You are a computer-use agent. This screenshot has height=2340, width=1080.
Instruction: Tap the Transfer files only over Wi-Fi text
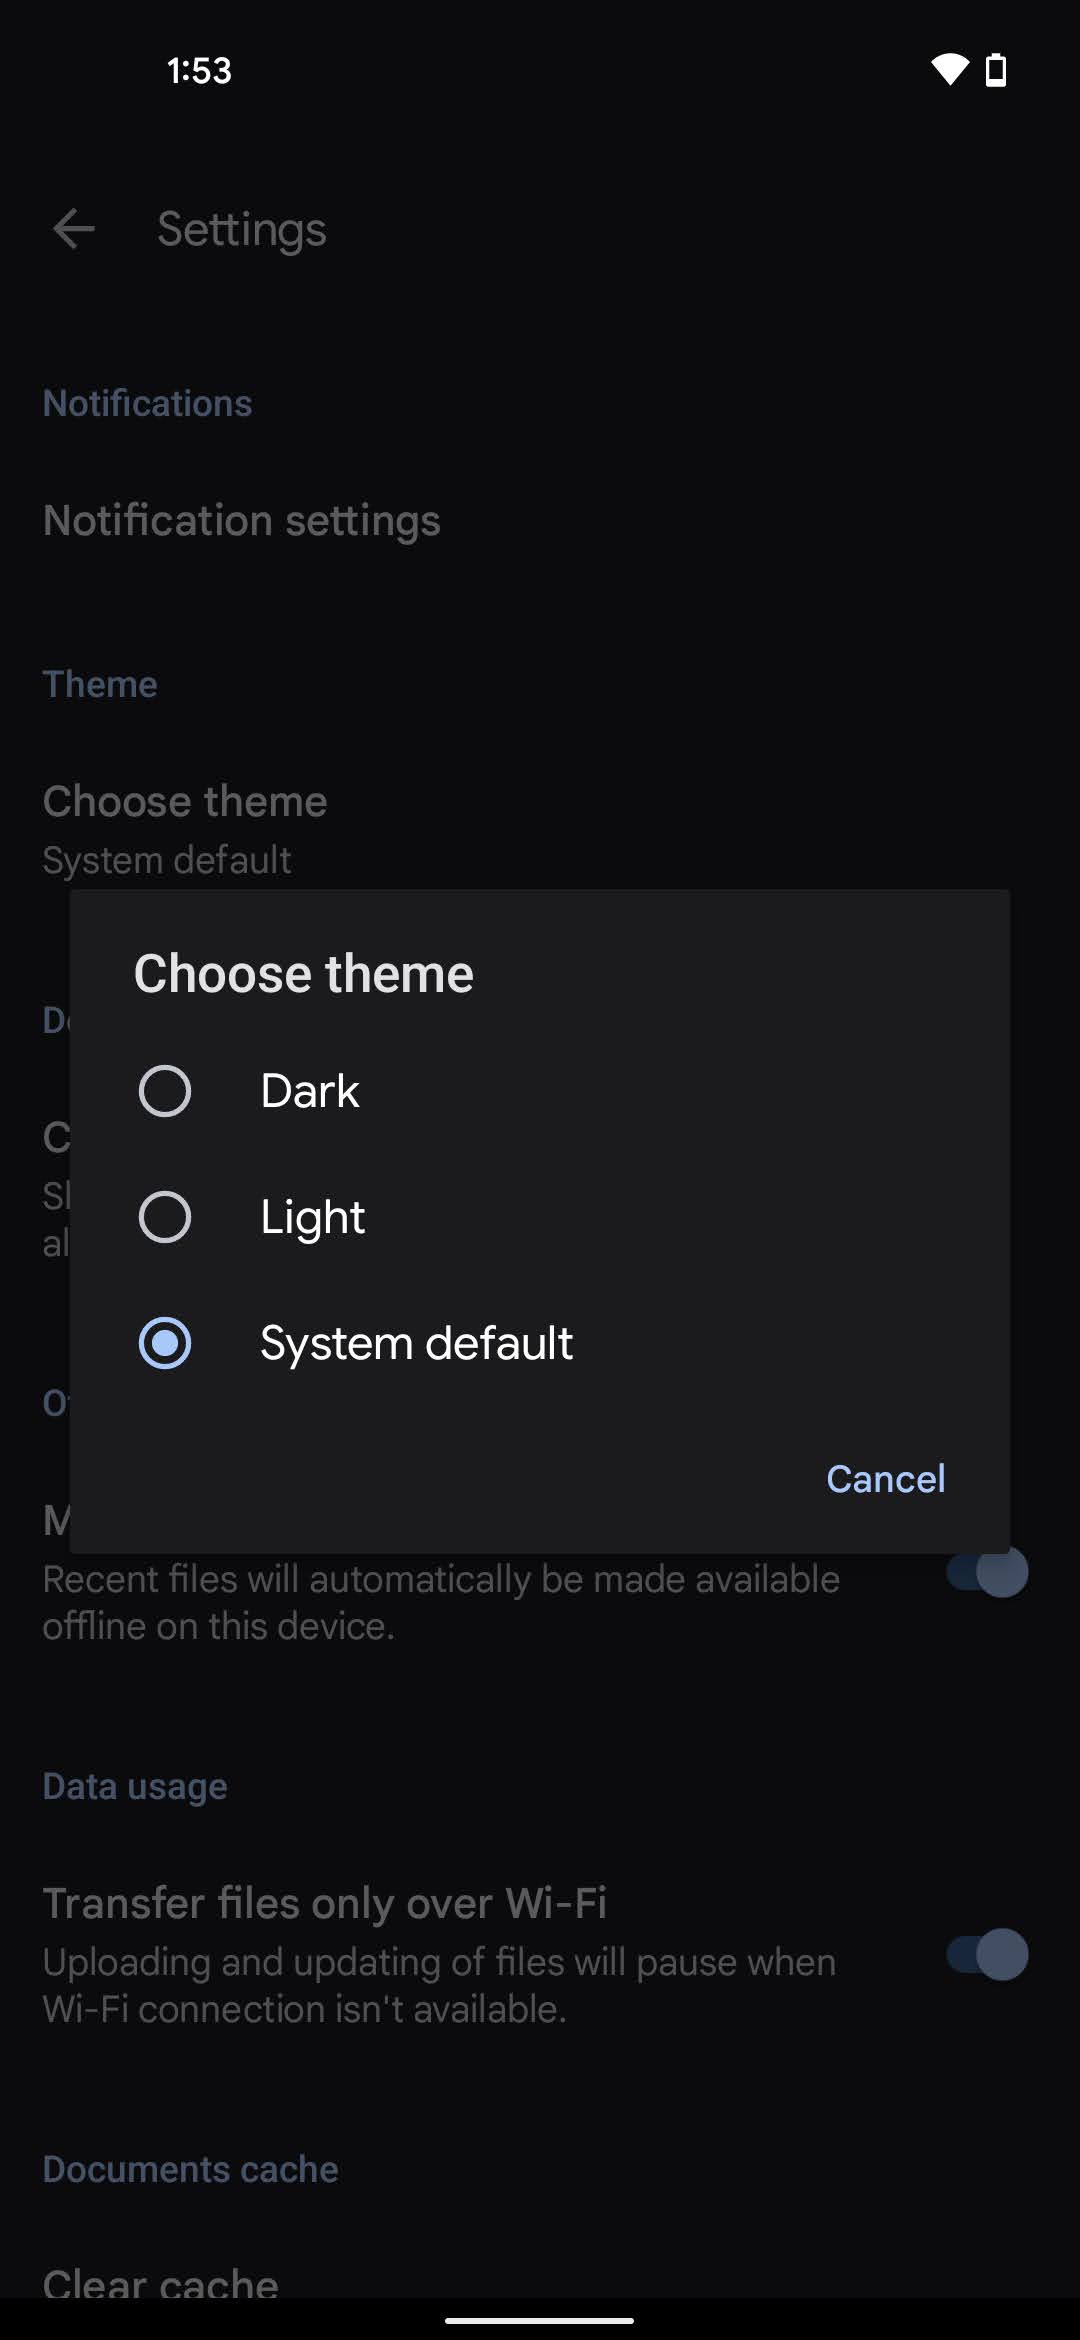325,1903
